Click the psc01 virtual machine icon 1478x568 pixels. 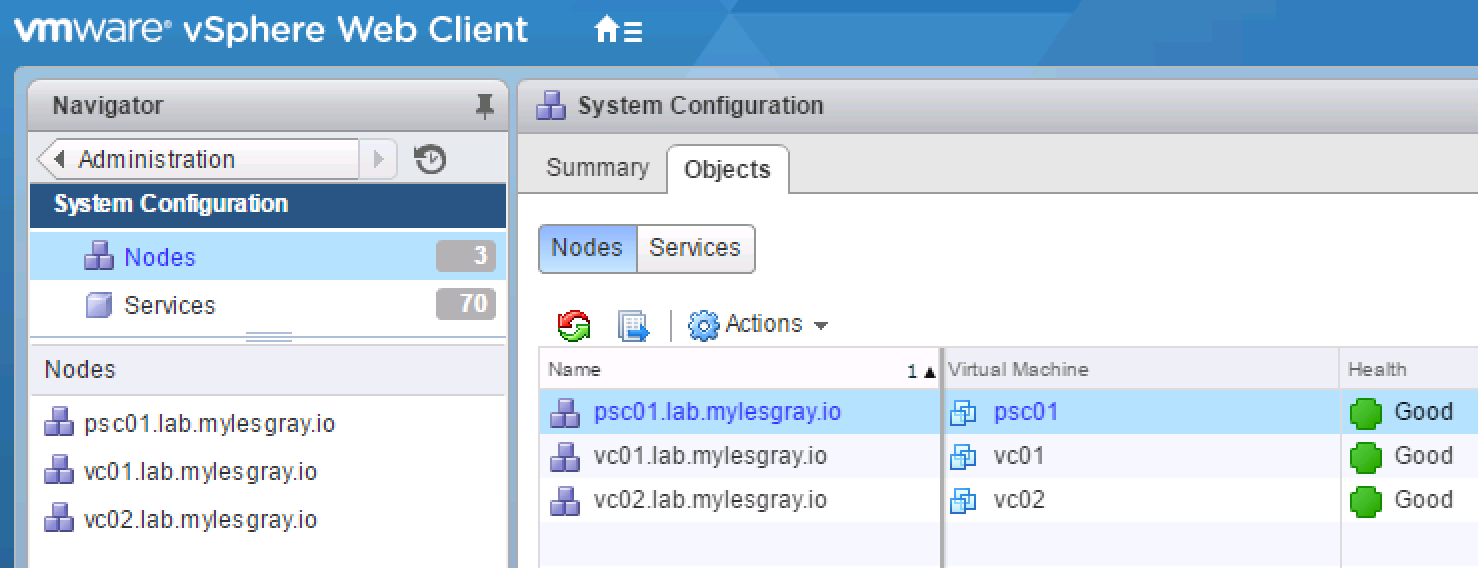click(x=963, y=413)
